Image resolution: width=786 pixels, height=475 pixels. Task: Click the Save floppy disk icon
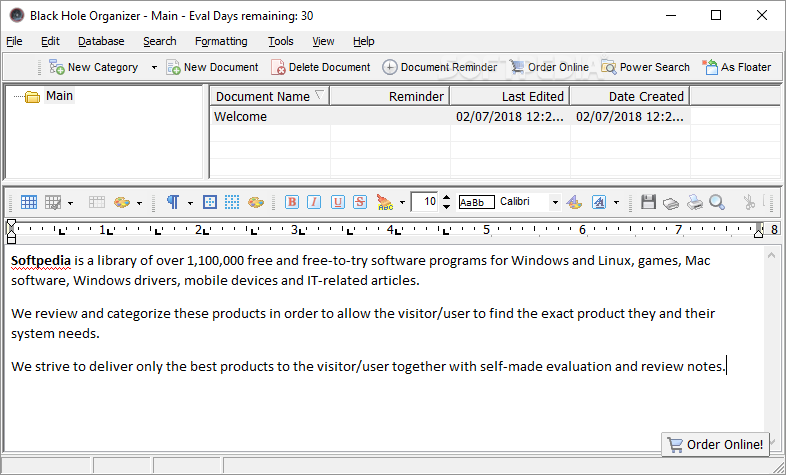coord(648,202)
